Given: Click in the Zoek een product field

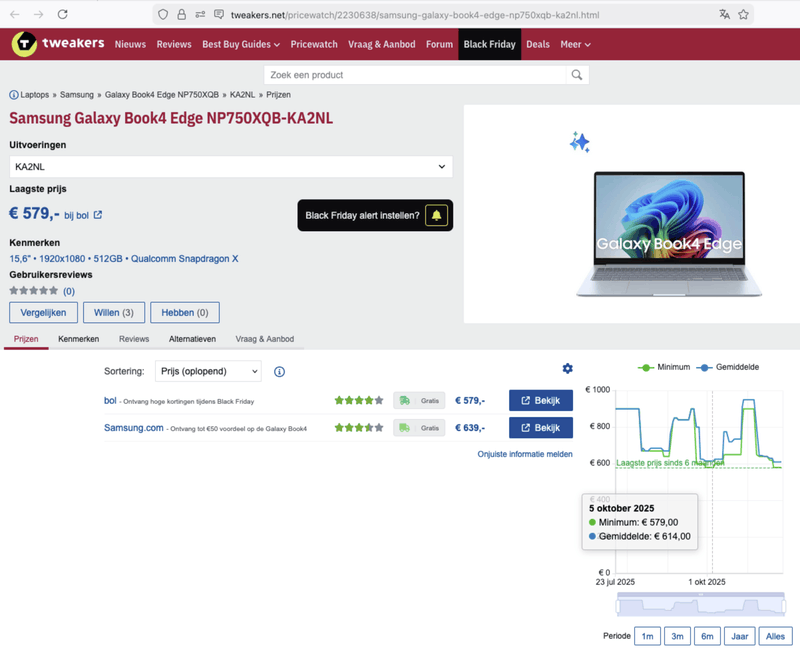Looking at the screenshot, I should 414,75.
